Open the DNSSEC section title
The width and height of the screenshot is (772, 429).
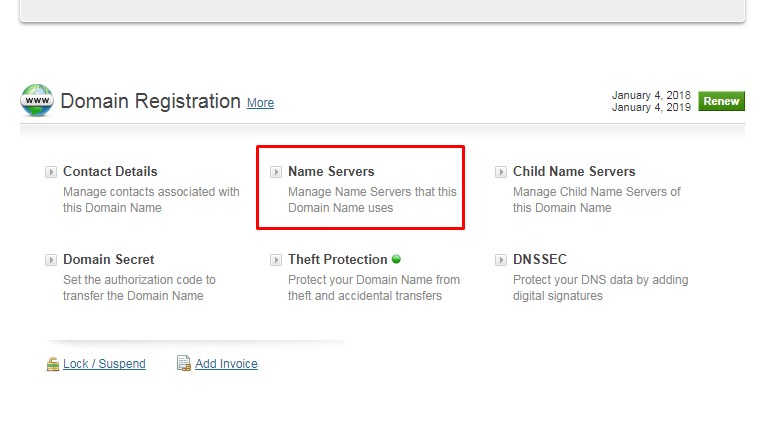click(540, 259)
